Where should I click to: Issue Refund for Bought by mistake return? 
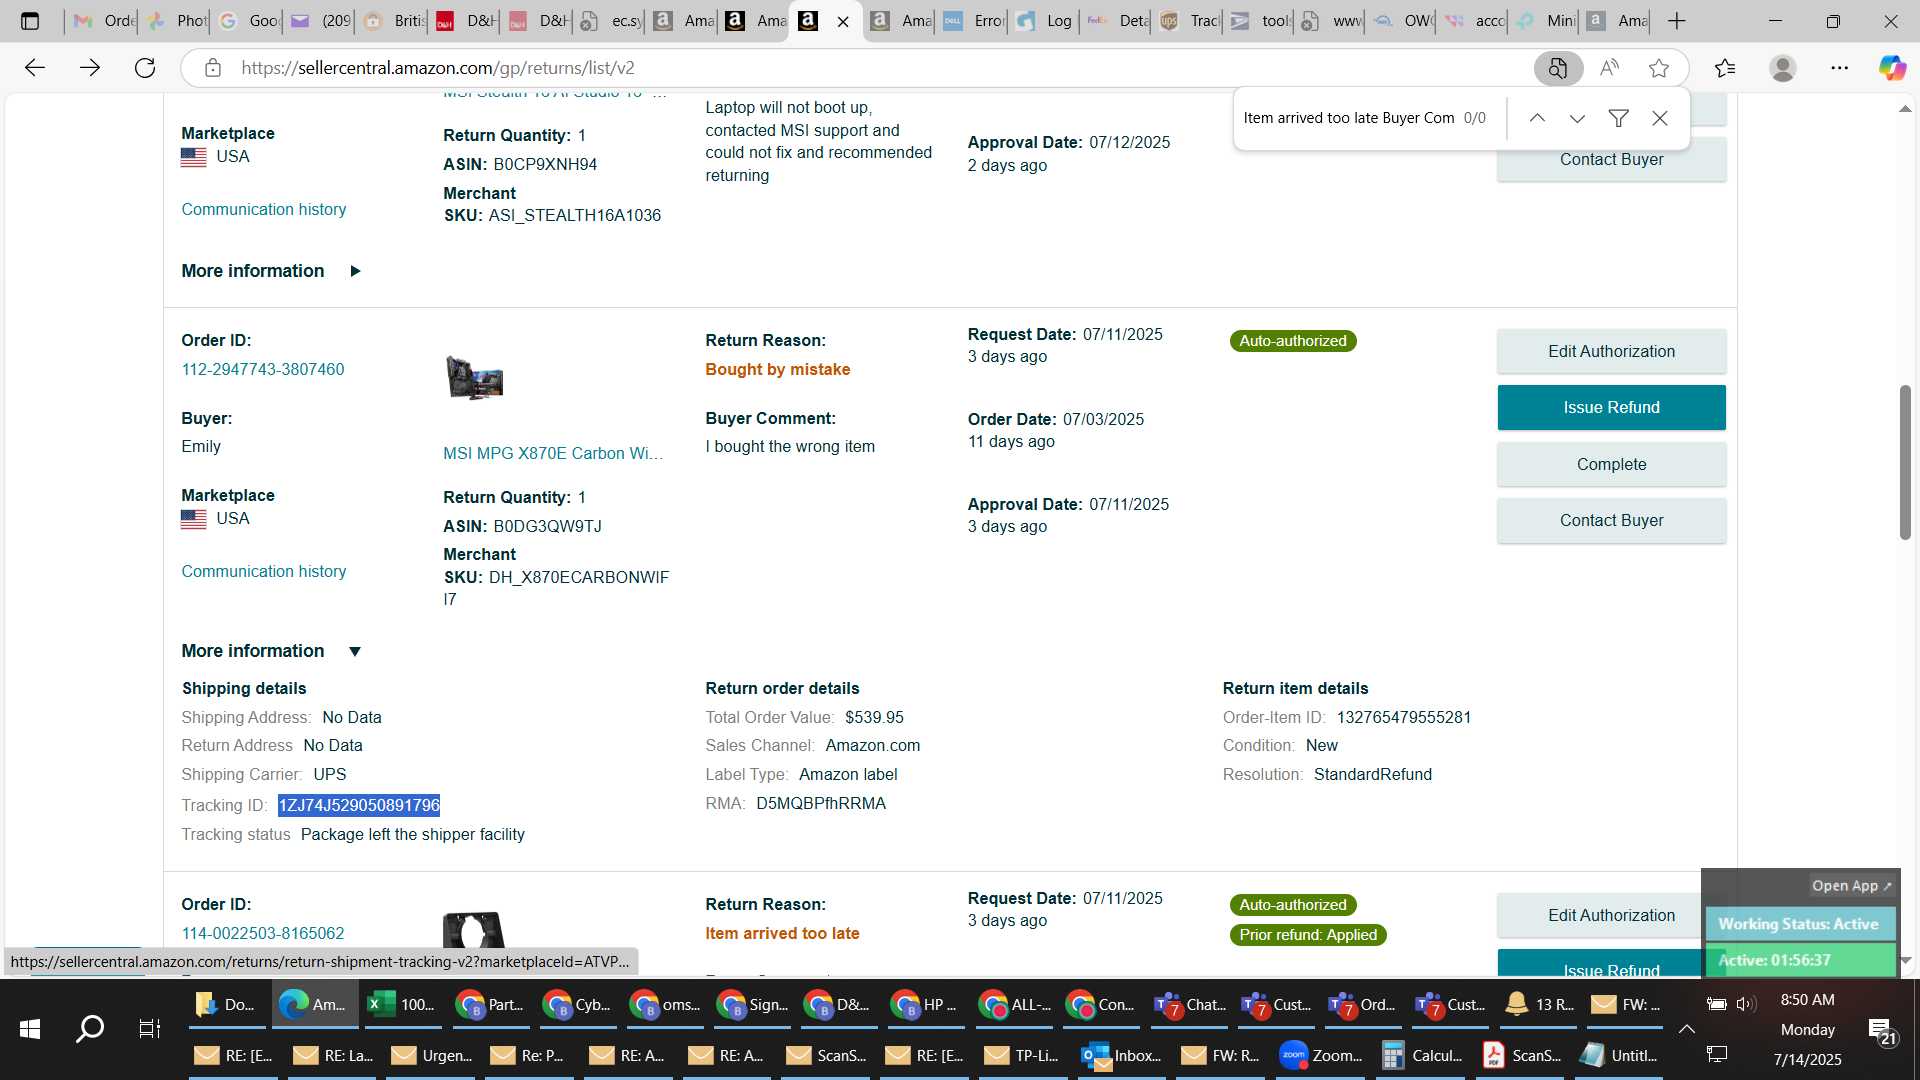(1611, 407)
